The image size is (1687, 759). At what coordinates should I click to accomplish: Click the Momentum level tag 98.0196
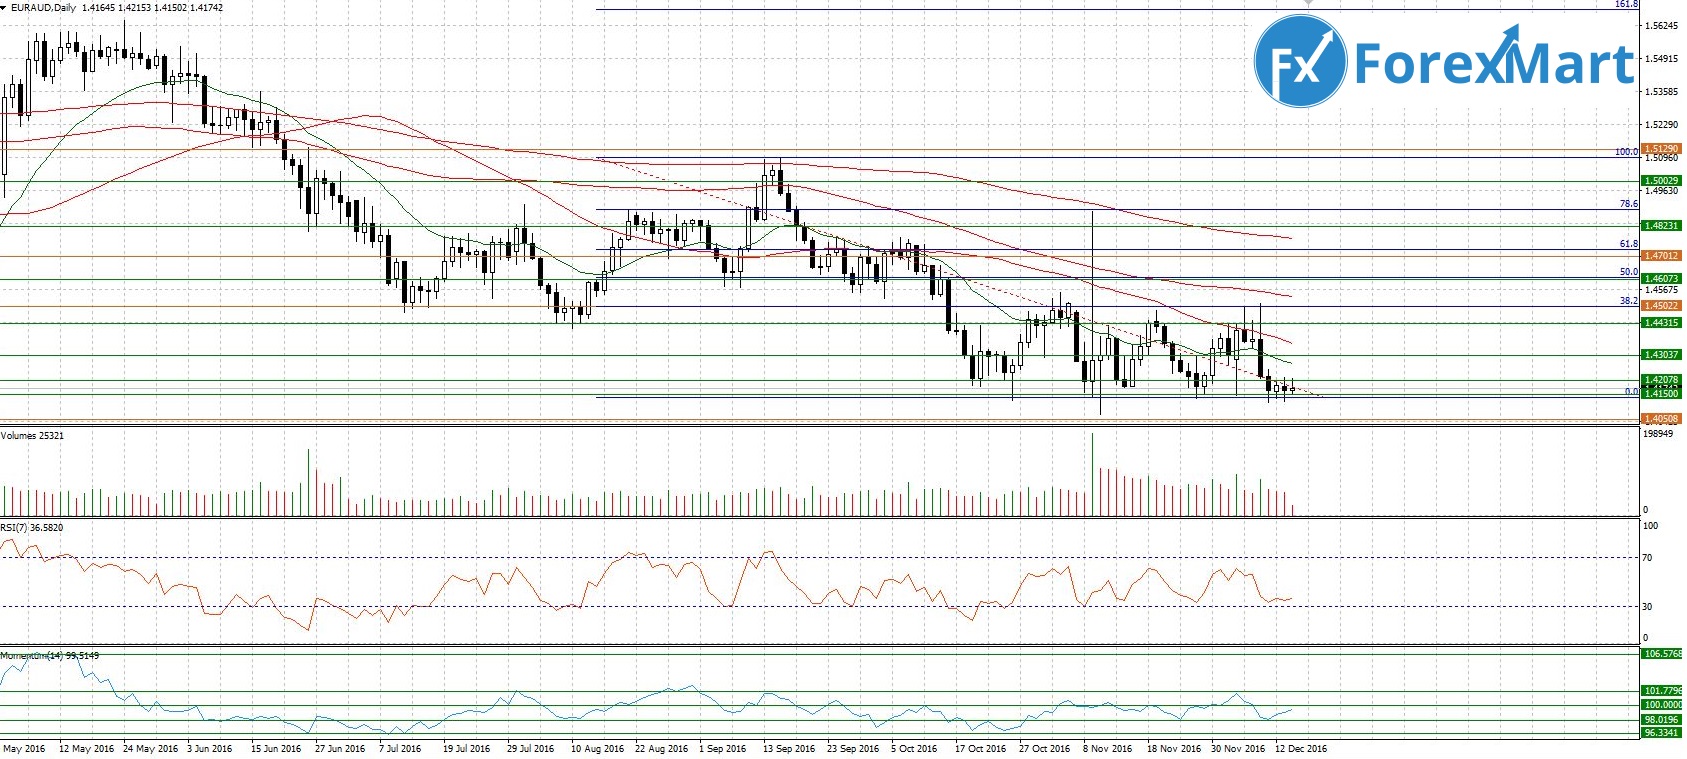pos(1662,720)
